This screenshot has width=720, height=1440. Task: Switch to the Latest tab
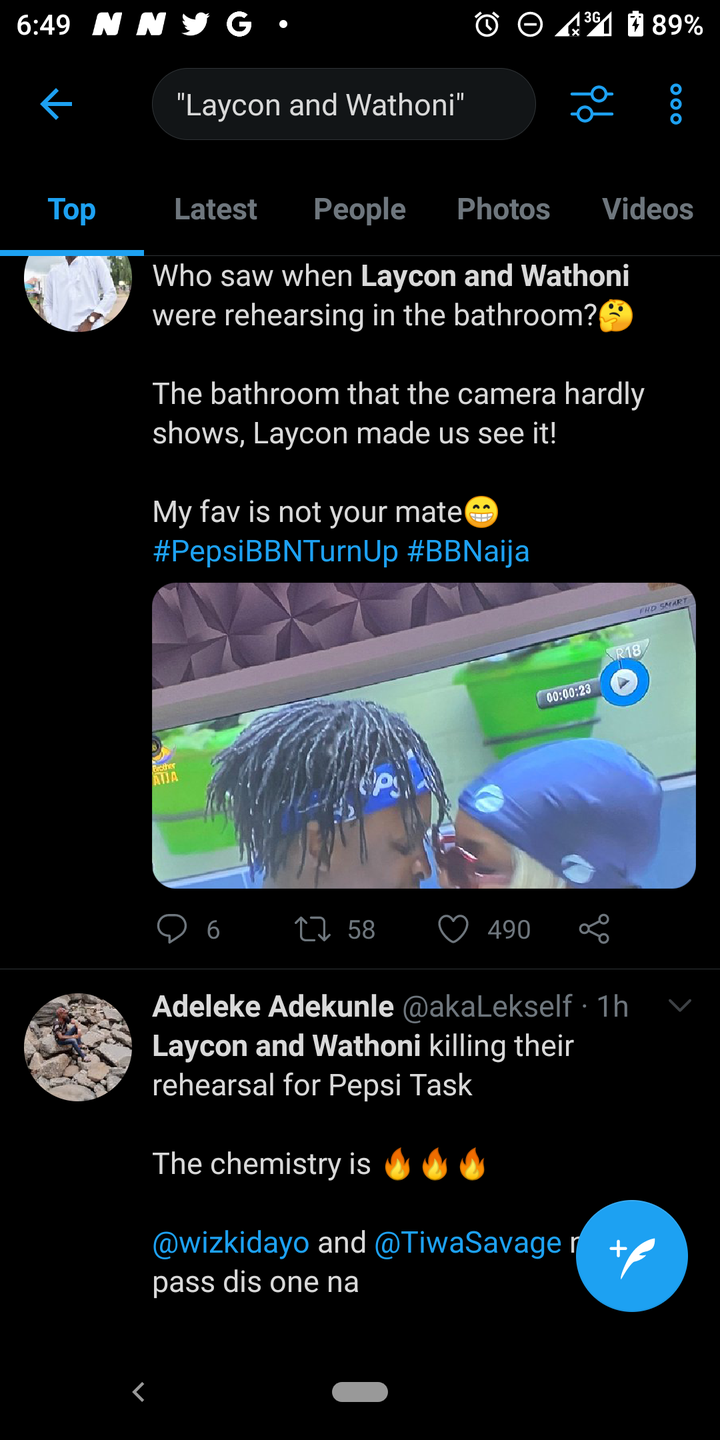coord(215,209)
